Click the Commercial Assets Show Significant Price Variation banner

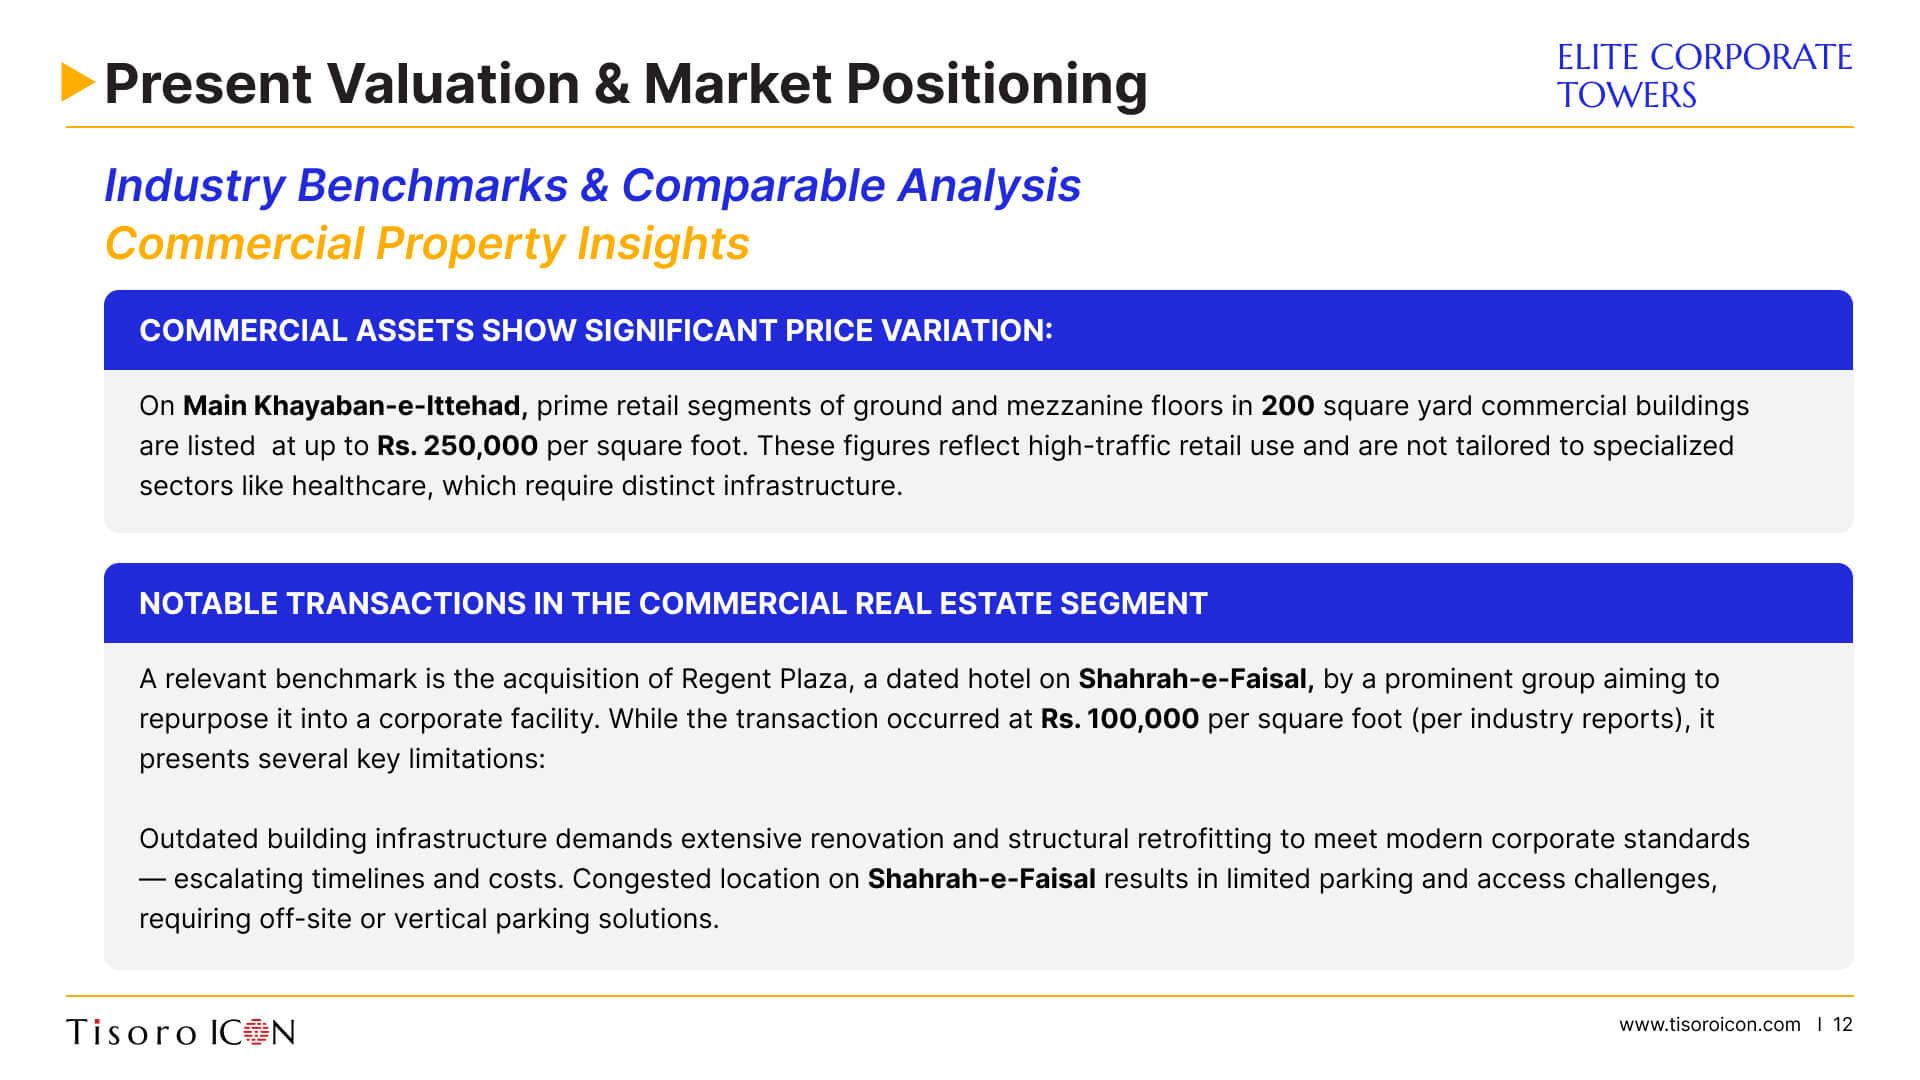978,330
